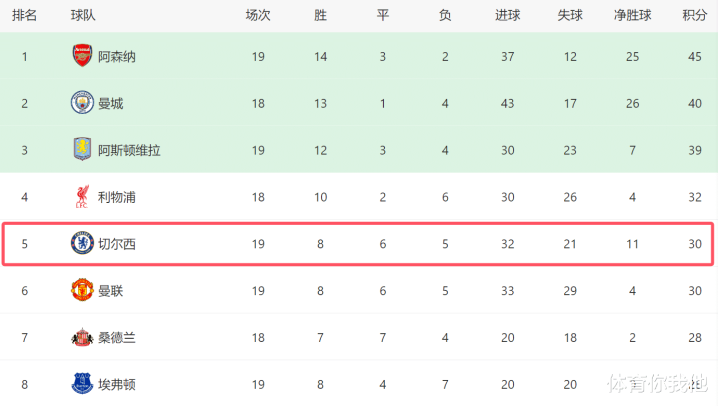Click the 排名 column header
The height and width of the screenshot is (406, 718).
25,15
